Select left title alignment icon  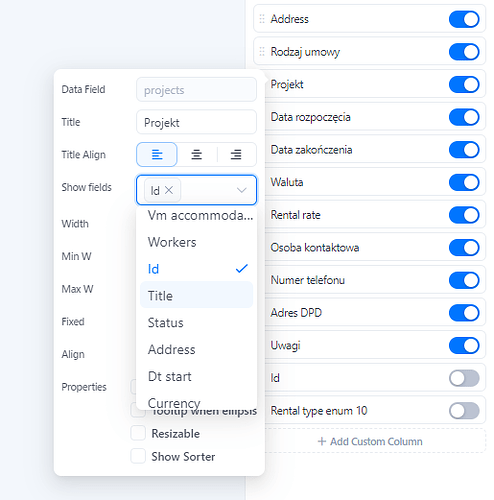pos(157,155)
